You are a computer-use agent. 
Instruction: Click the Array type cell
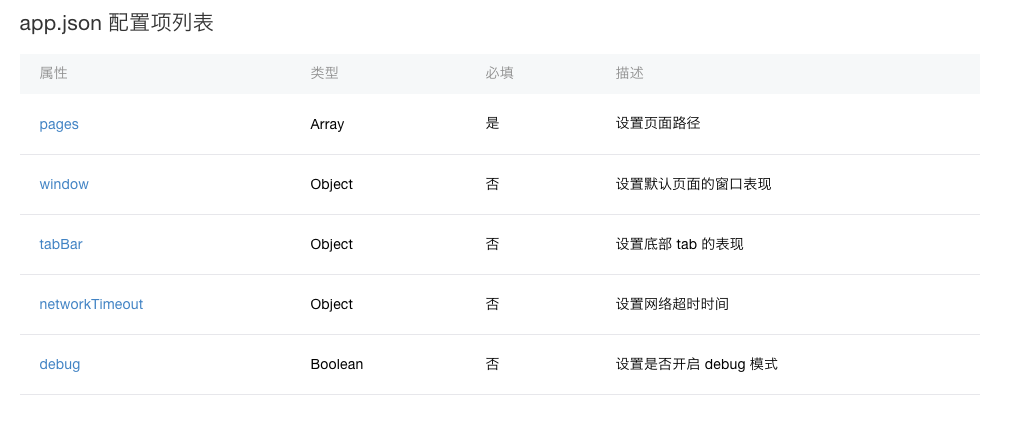(327, 124)
